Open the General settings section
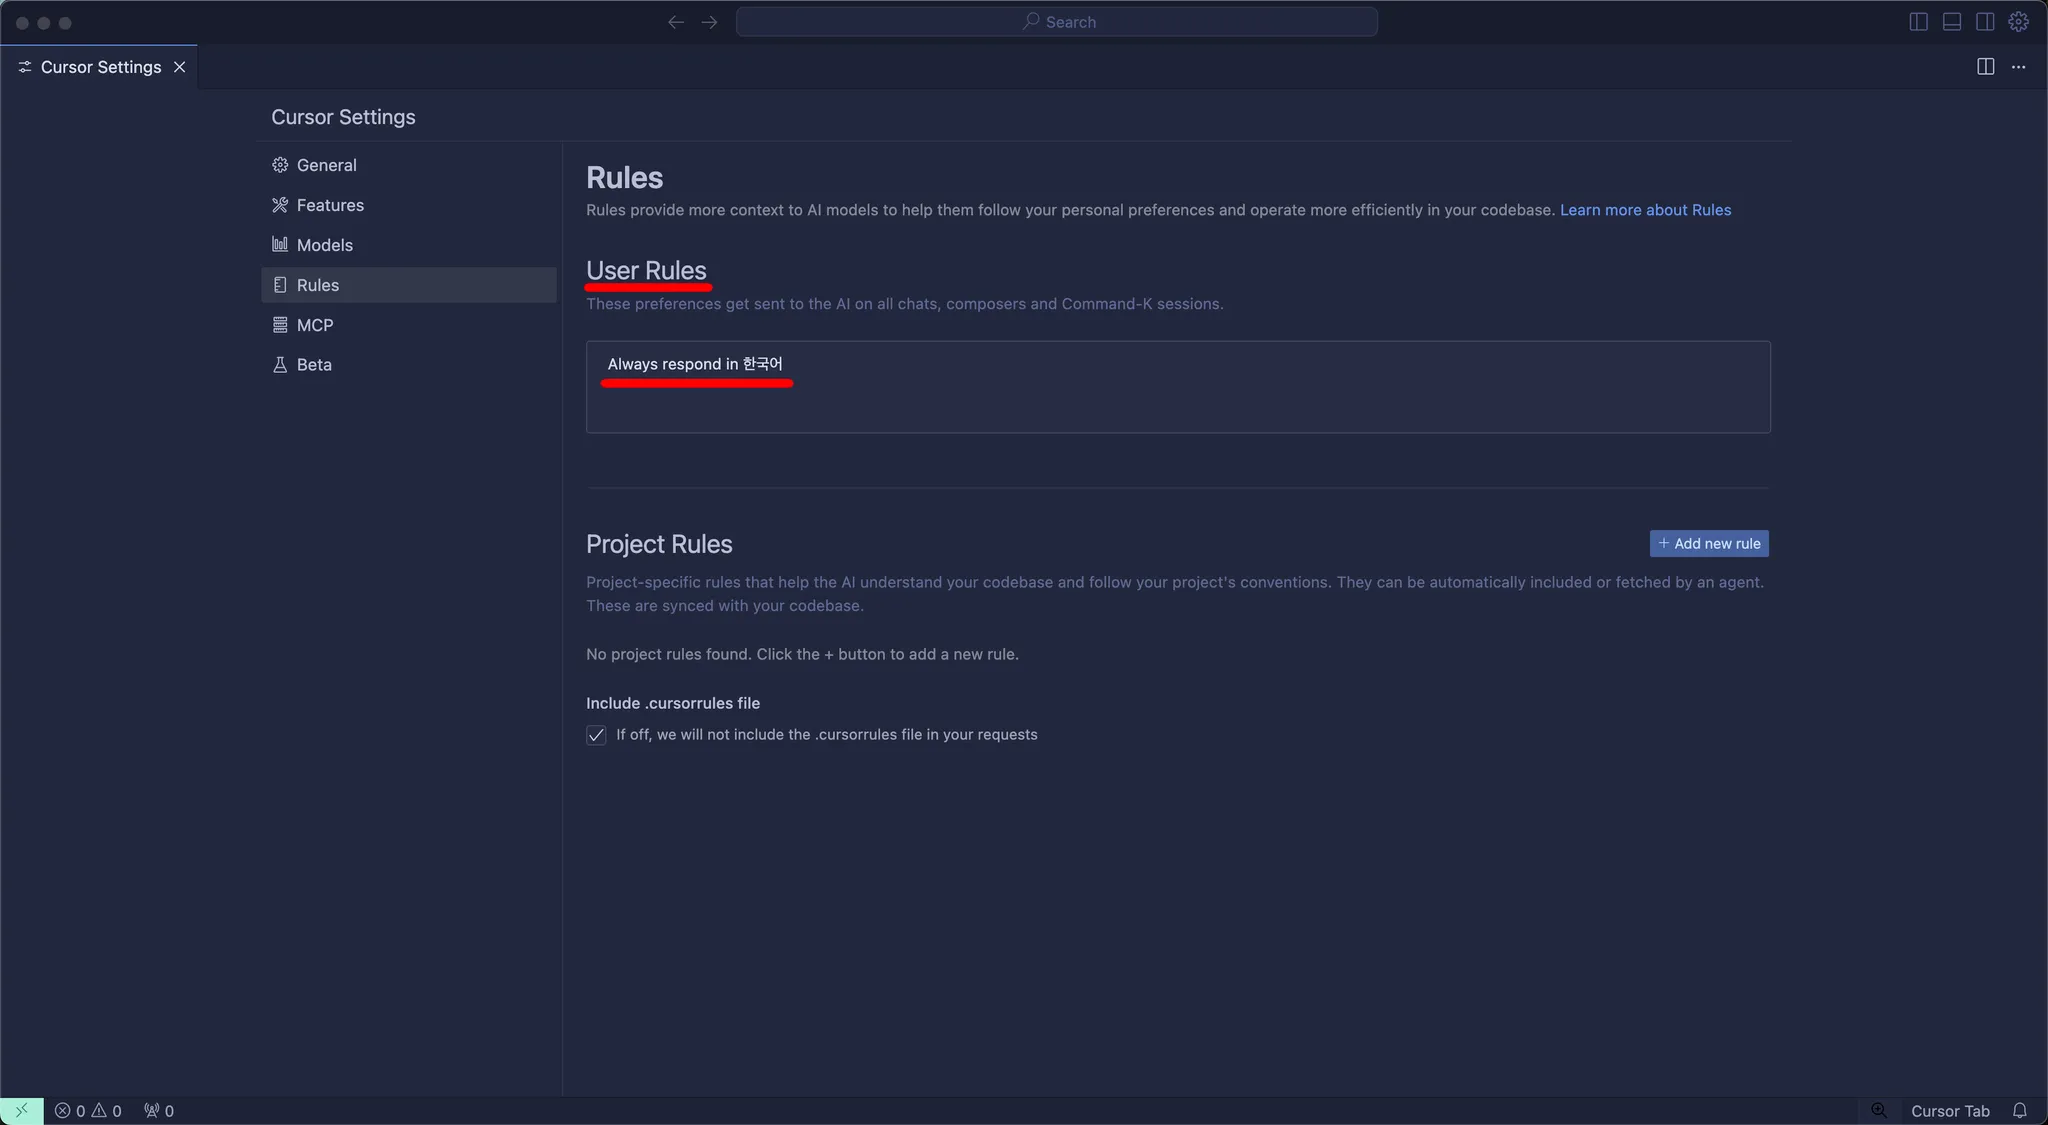2048x1125 pixels. (326, 165)
